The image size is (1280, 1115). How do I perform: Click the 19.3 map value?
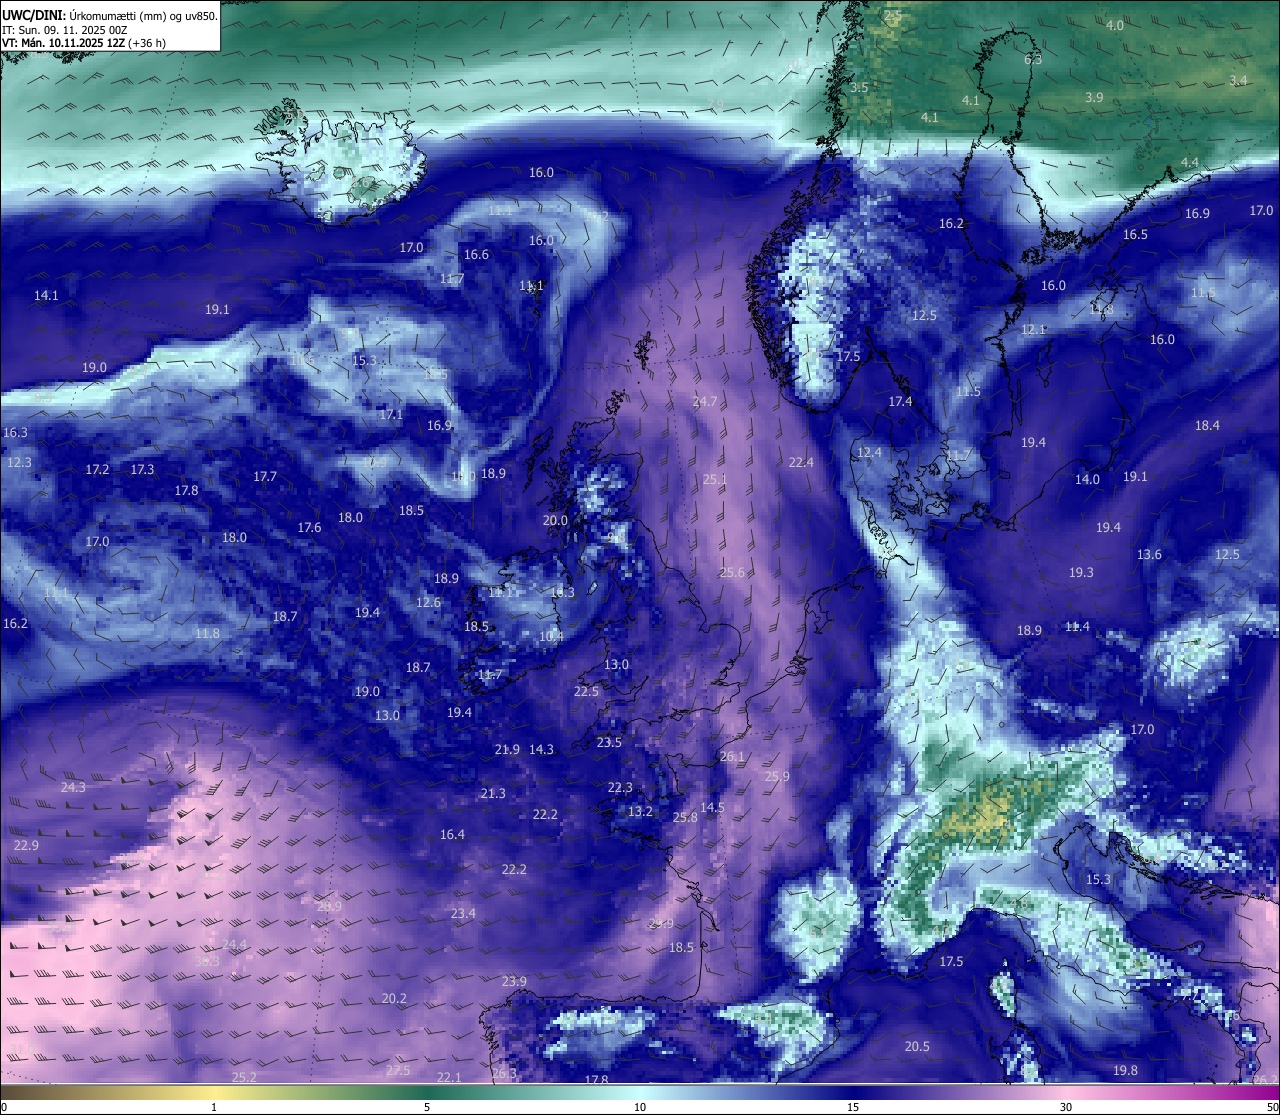(1081, 572)
